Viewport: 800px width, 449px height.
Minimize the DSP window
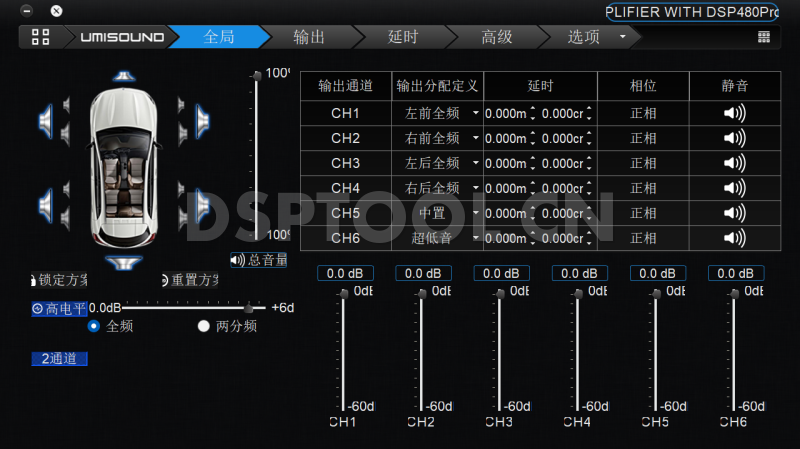27,10
